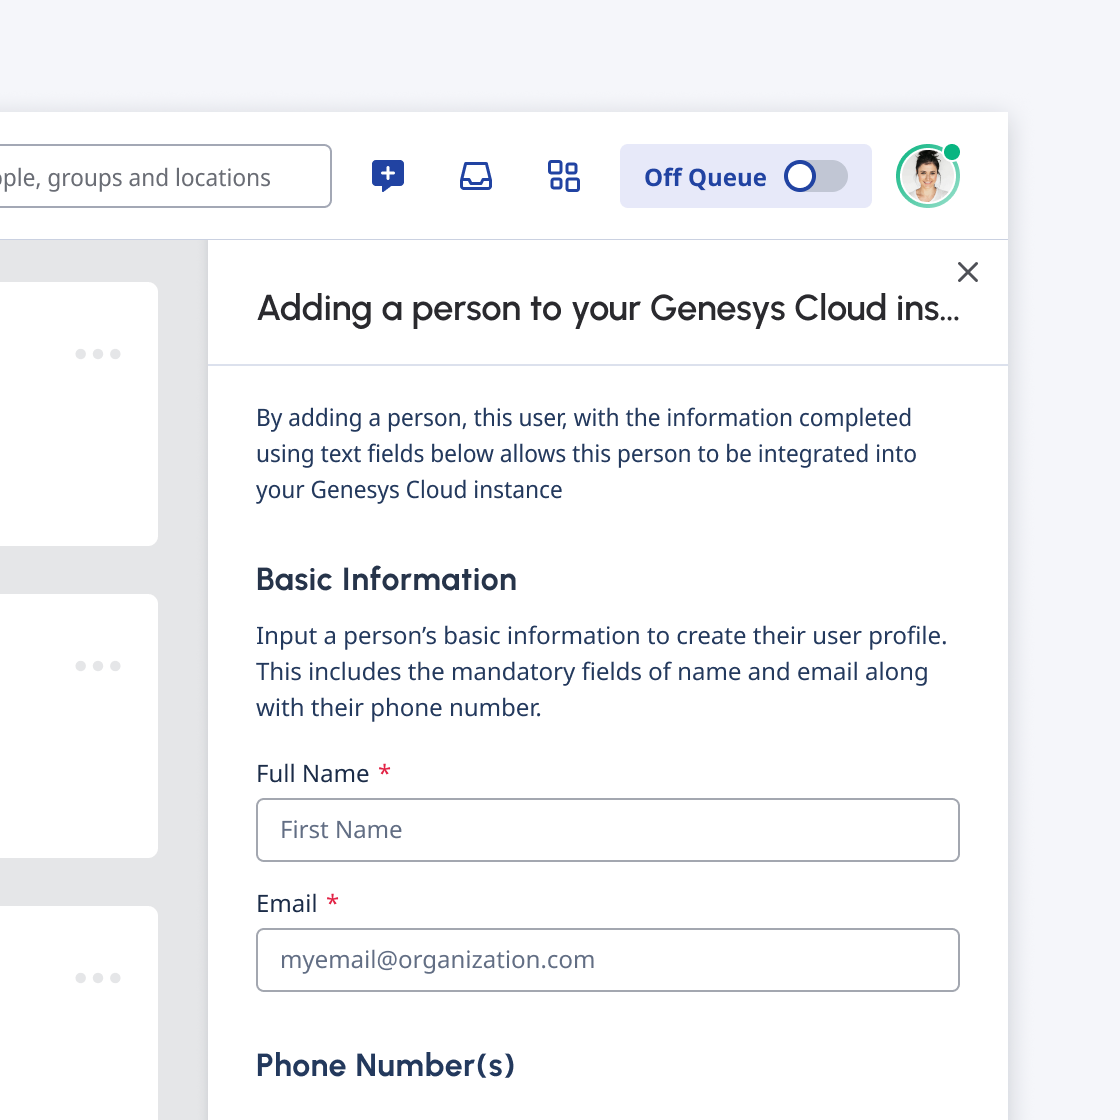
Task: Close the Adding a person panel
Action: tap(967, 271)
